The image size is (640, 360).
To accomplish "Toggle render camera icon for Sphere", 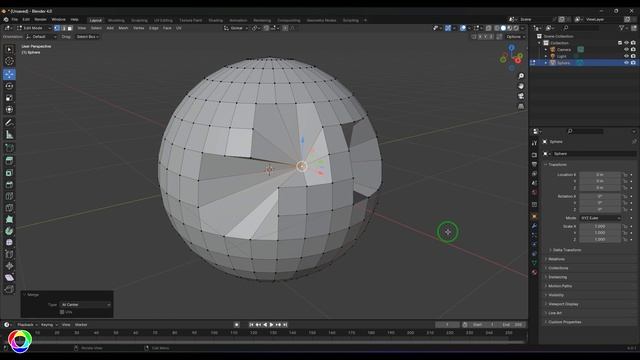I will tap(633, 63).
